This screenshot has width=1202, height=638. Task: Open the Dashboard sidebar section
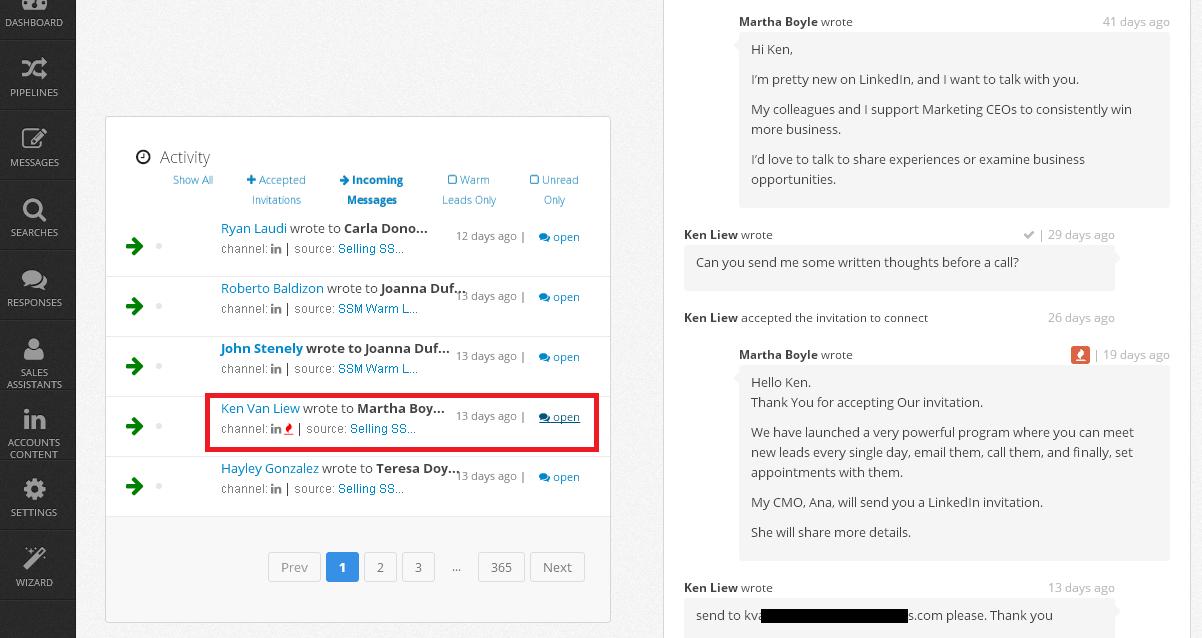(34, 15)
